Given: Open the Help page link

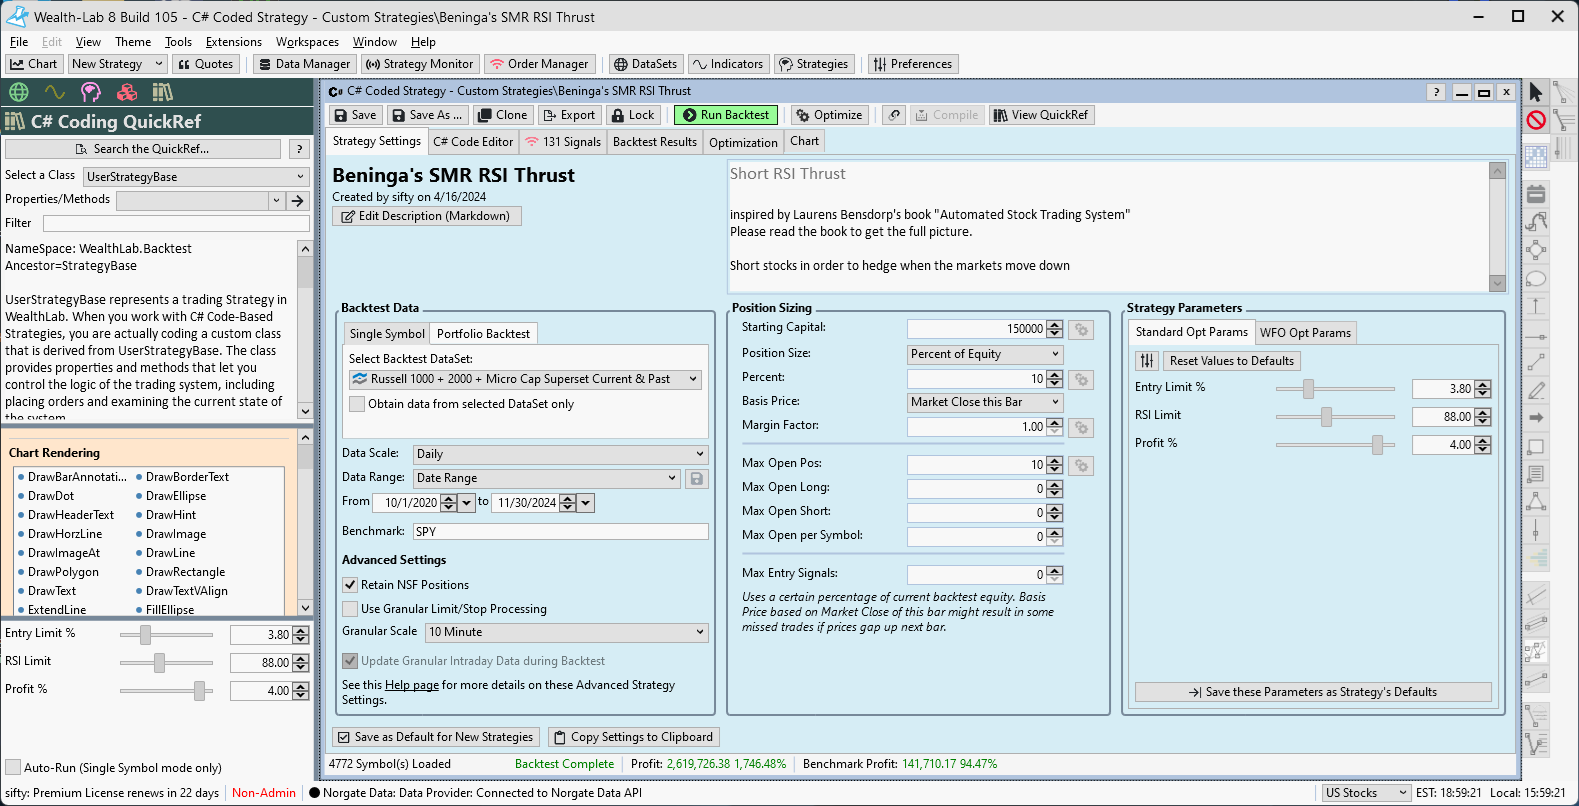Looking at the screenshot, I should pyautogui.click(x=412, y=685).
